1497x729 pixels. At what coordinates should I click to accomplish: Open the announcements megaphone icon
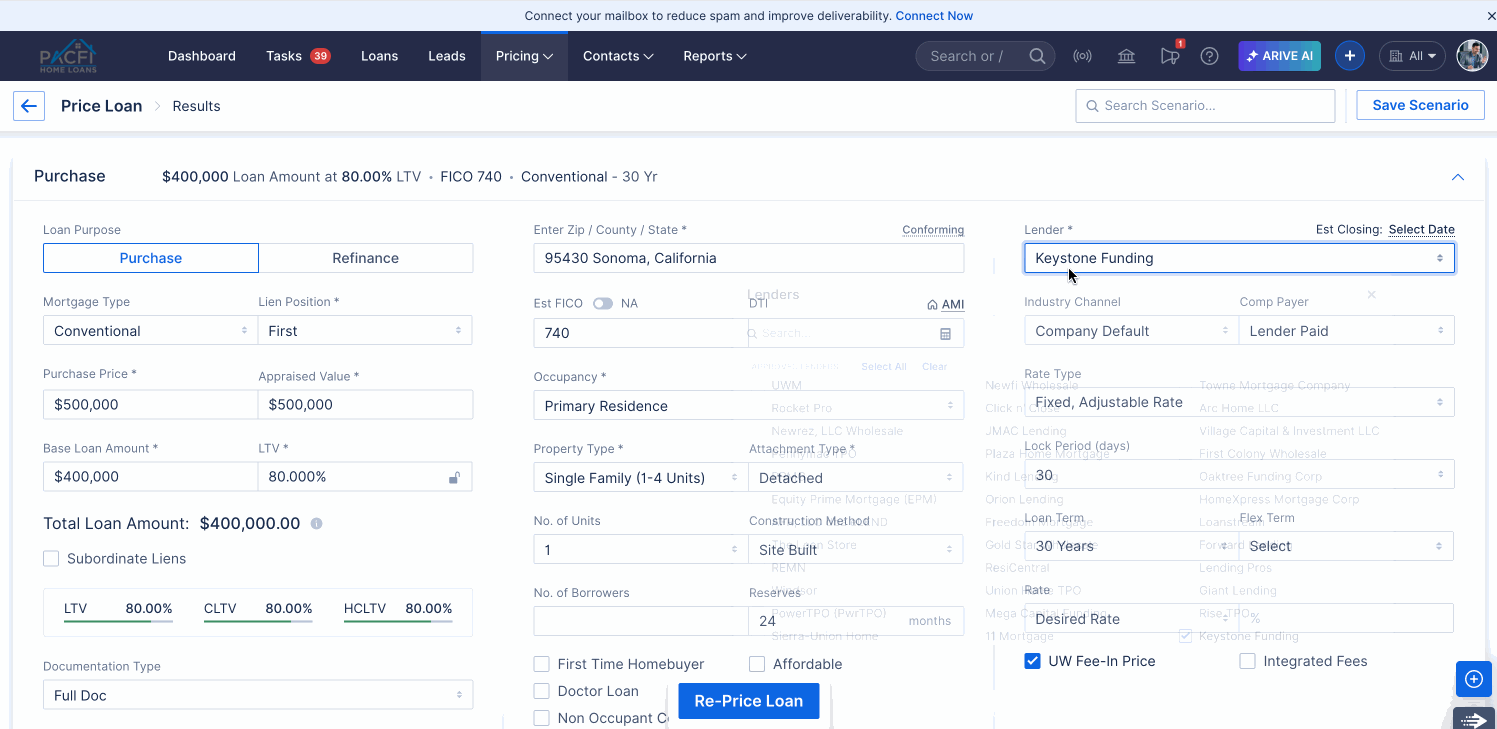pyautogui.click(x=1169, y=56)
